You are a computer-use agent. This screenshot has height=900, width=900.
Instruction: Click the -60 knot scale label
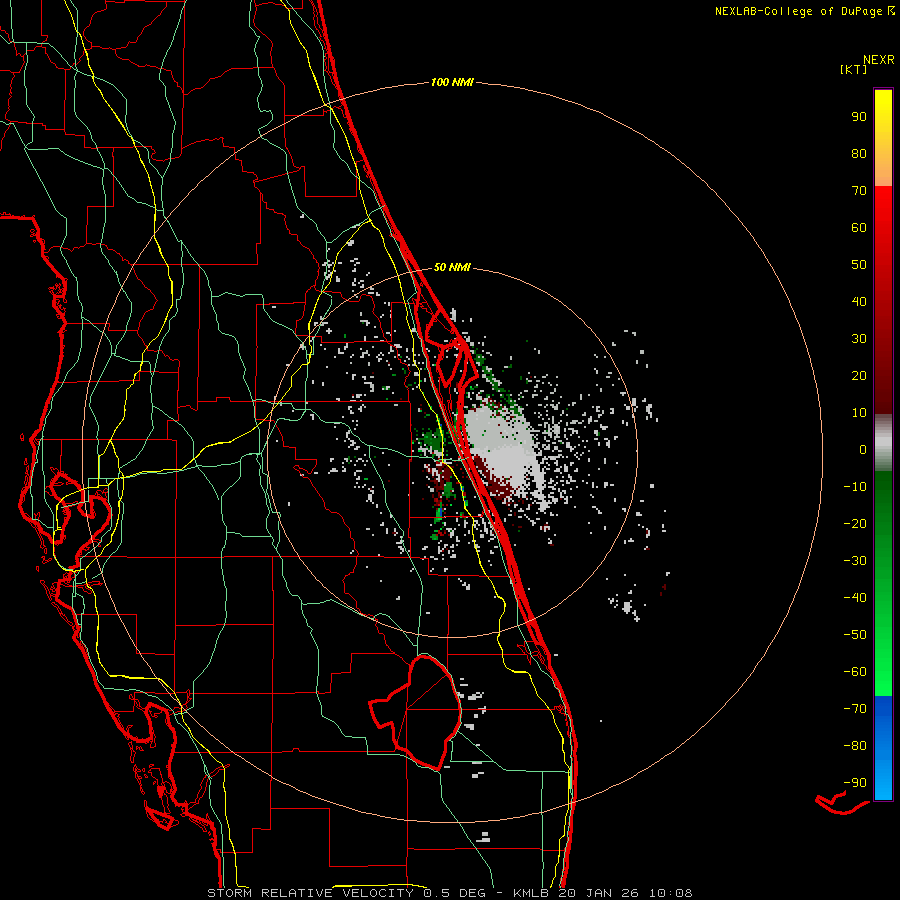click(855, 672)
